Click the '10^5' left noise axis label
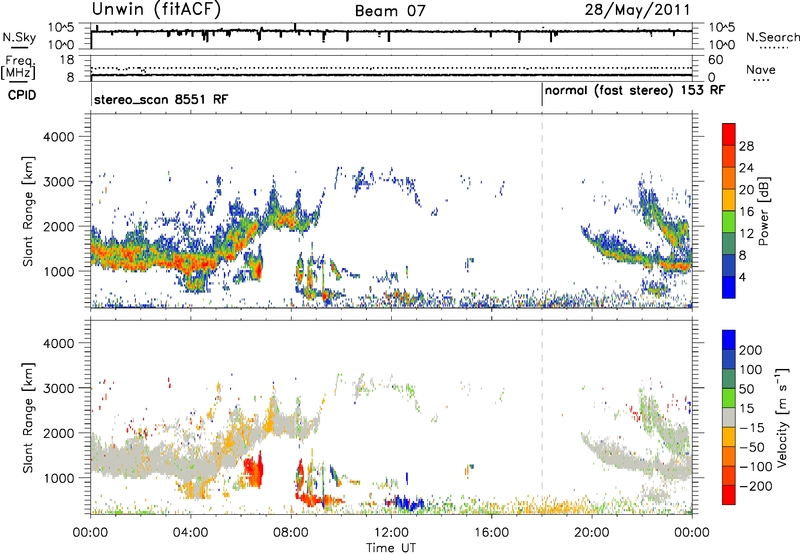 (x=61, y=28)
